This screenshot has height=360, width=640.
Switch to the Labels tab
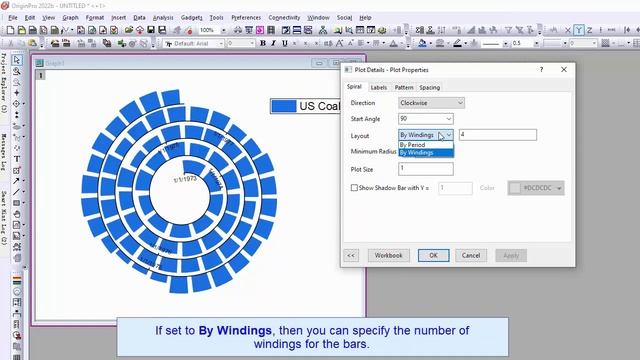pyautogui.click(x=378, y=87)
